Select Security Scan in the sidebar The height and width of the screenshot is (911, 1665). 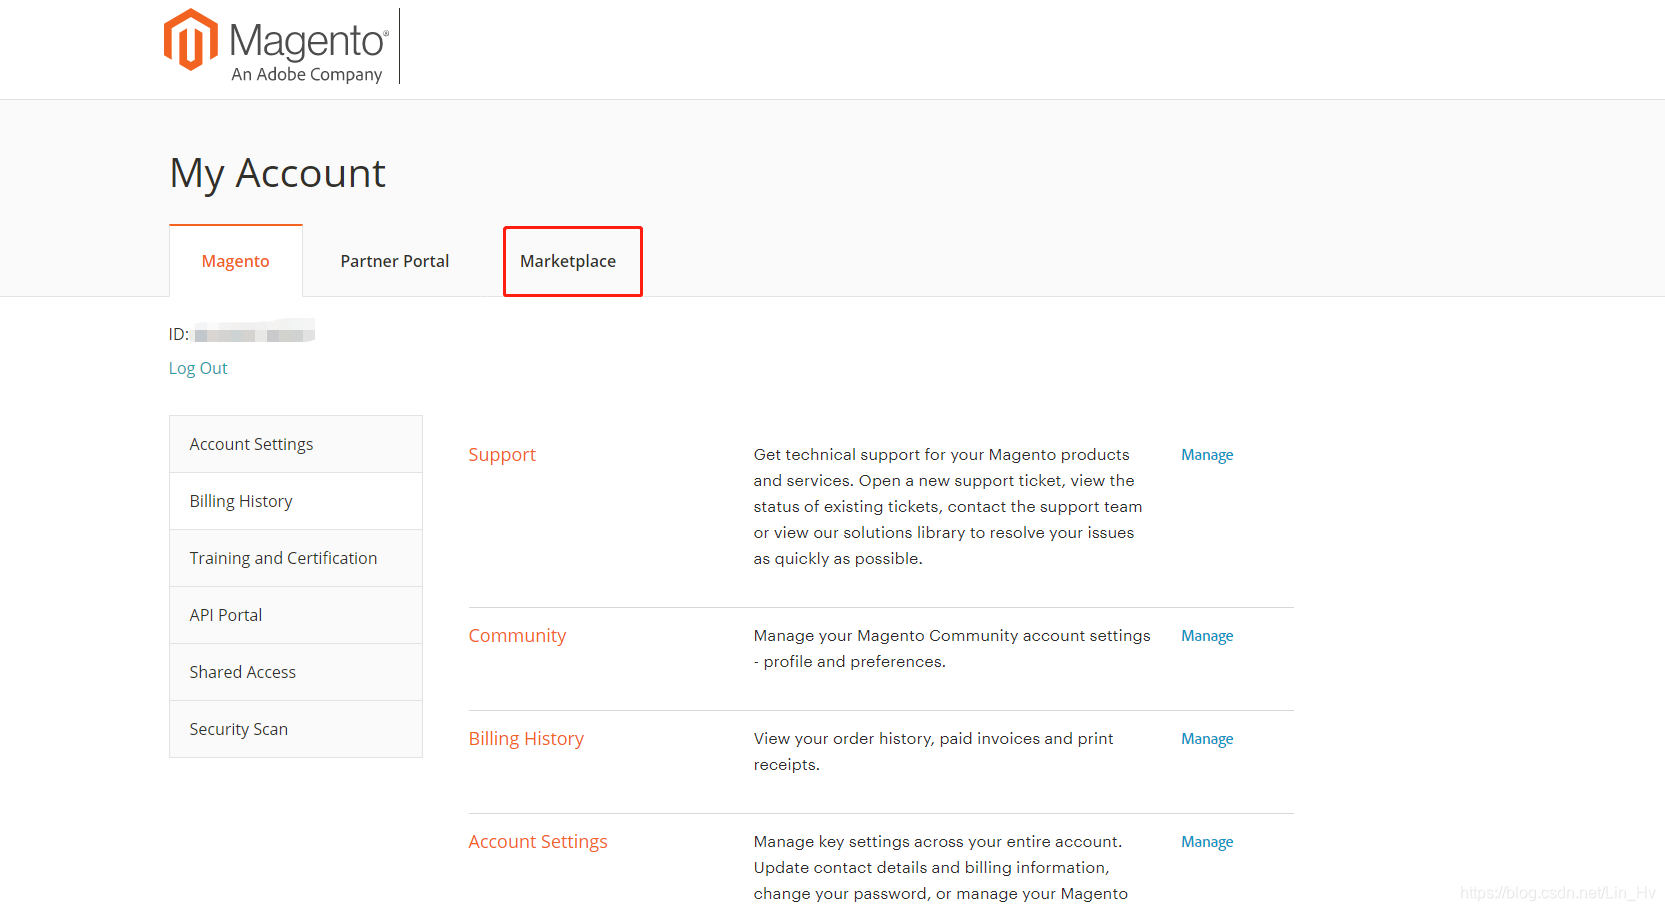[296, 729]
